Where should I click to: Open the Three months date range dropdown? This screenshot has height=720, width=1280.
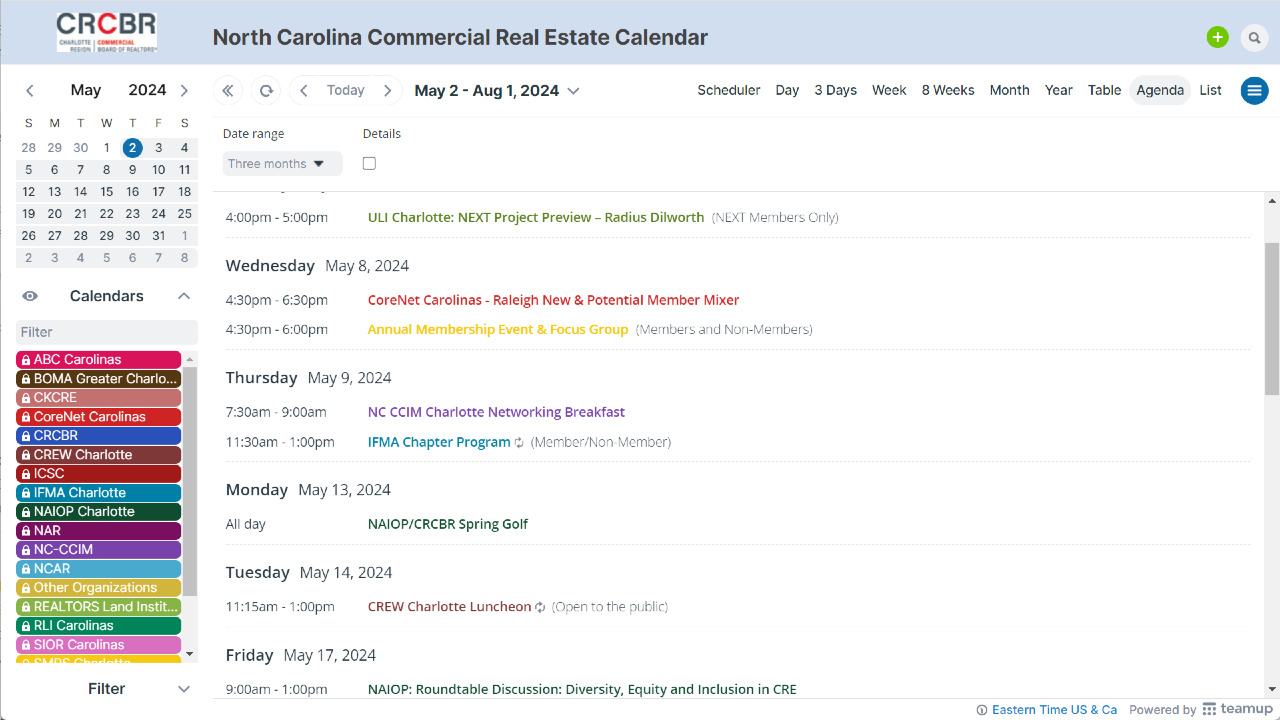(282, 163)
